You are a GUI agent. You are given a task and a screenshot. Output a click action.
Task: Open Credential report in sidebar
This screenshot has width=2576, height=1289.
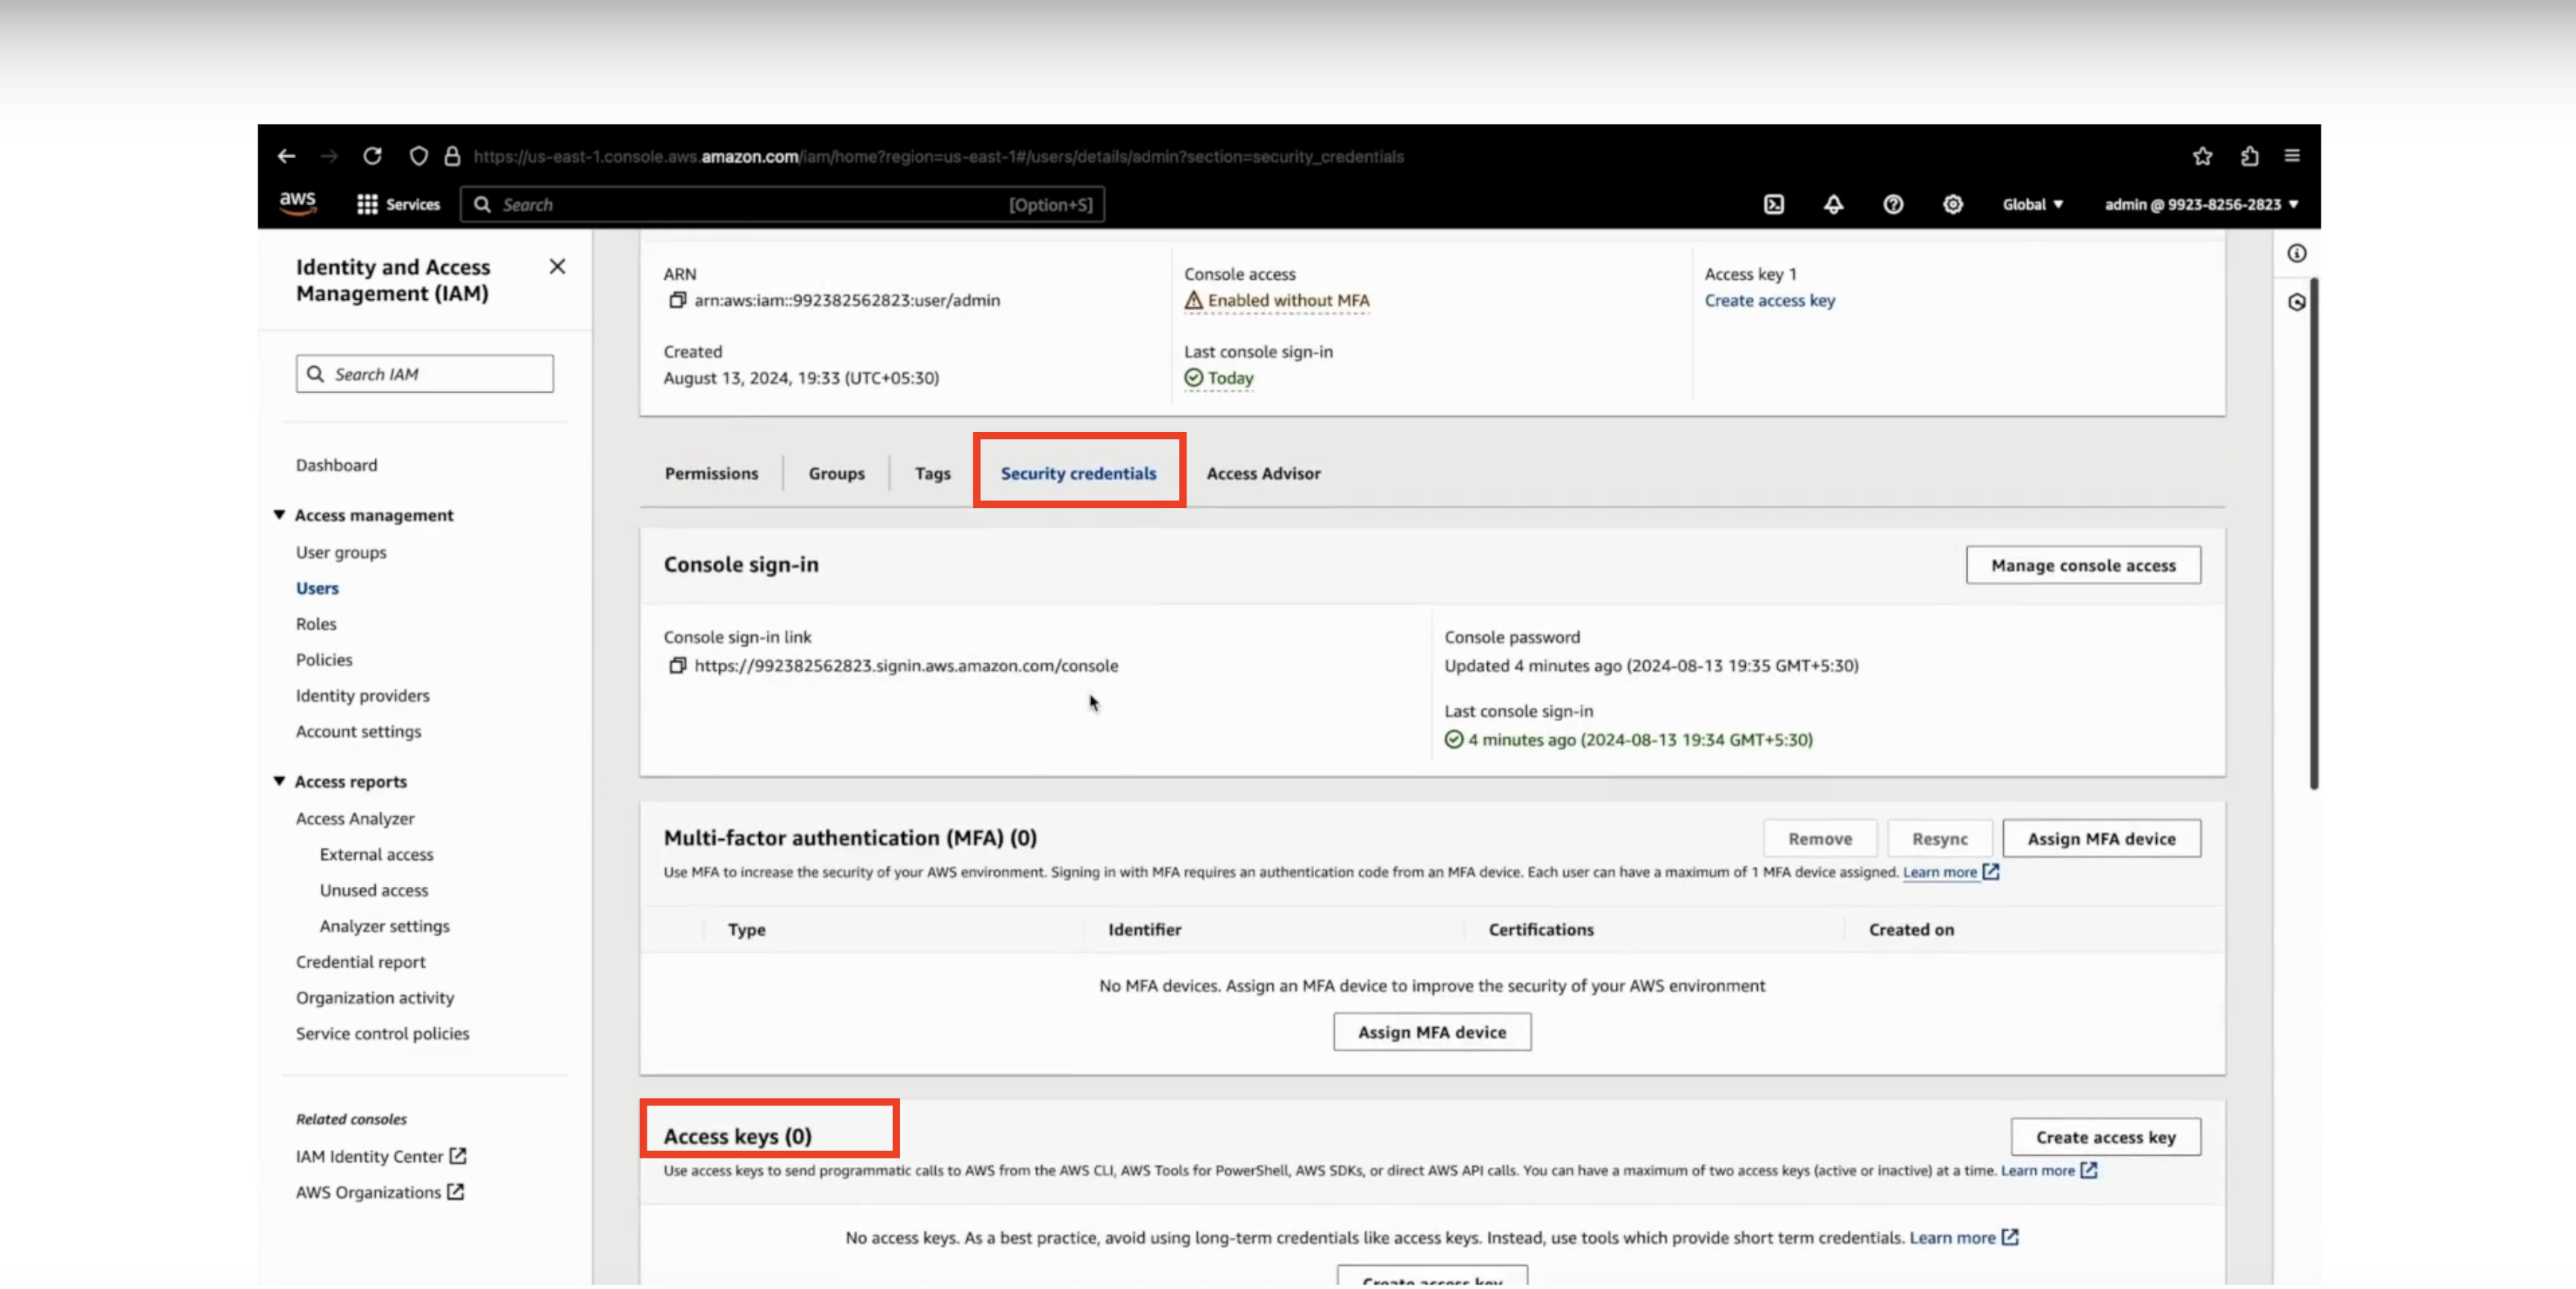[x=360, y=962]
